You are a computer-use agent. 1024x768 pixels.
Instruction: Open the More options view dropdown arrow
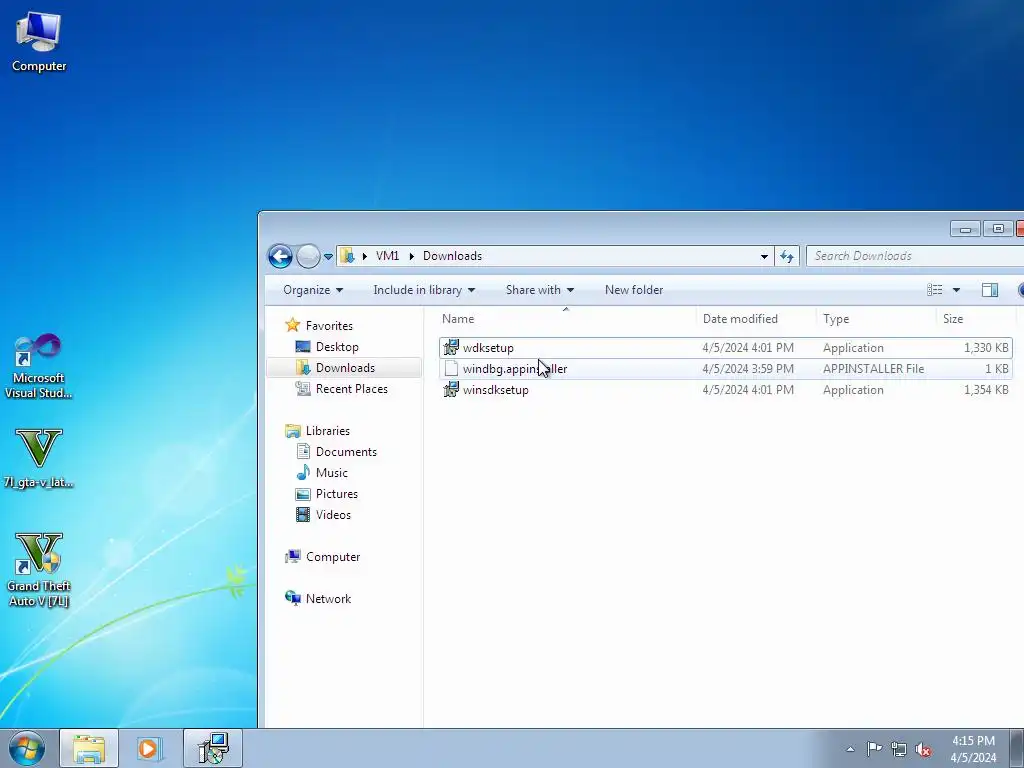(x=956, y=290)
